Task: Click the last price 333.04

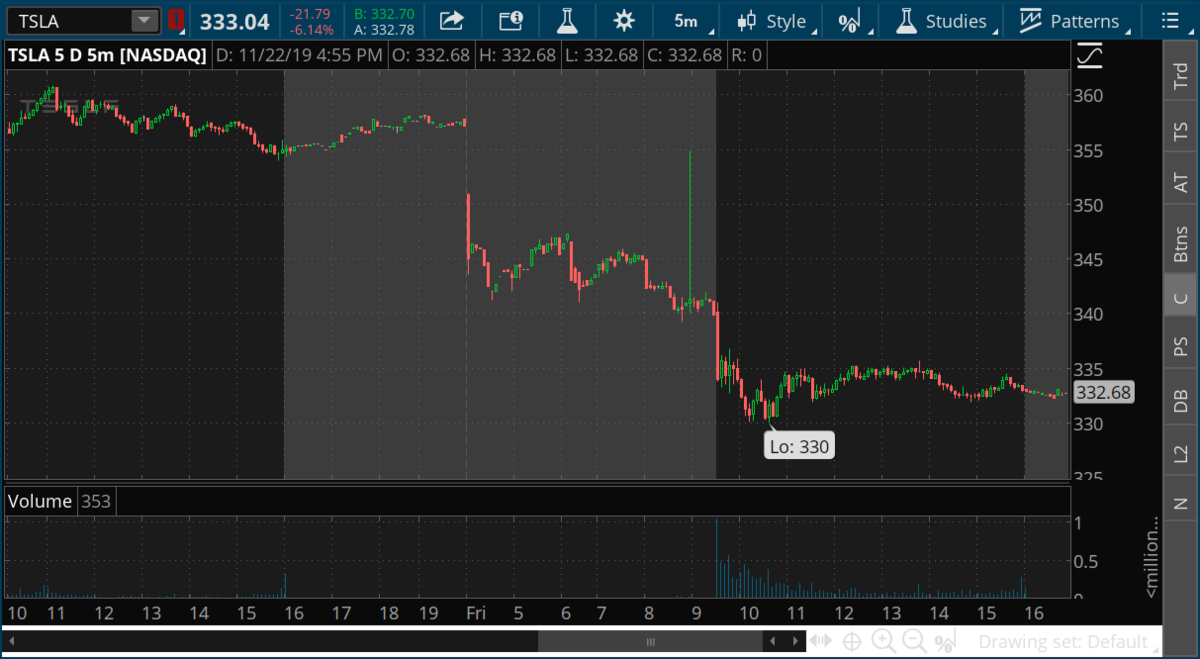Action: [x=235, y=21]
